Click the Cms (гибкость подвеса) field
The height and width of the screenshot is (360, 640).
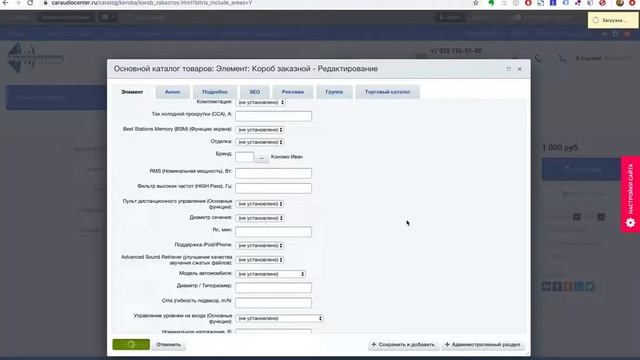273,303
